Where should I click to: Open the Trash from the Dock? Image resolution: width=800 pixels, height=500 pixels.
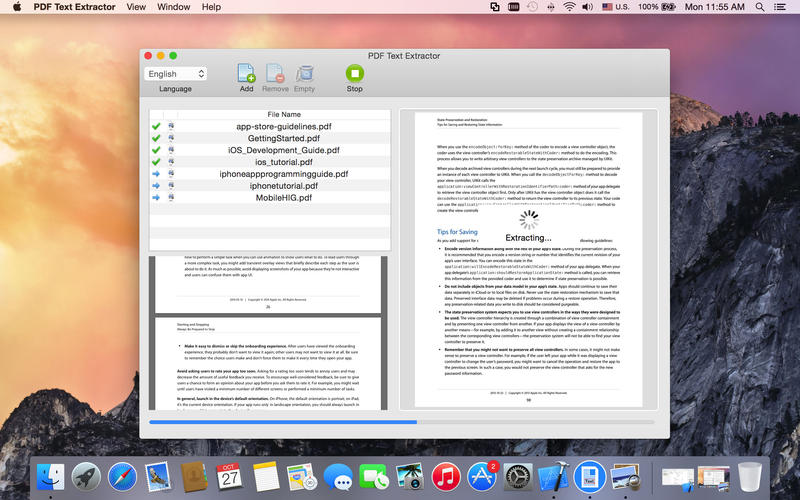click(x=749, y=478)
